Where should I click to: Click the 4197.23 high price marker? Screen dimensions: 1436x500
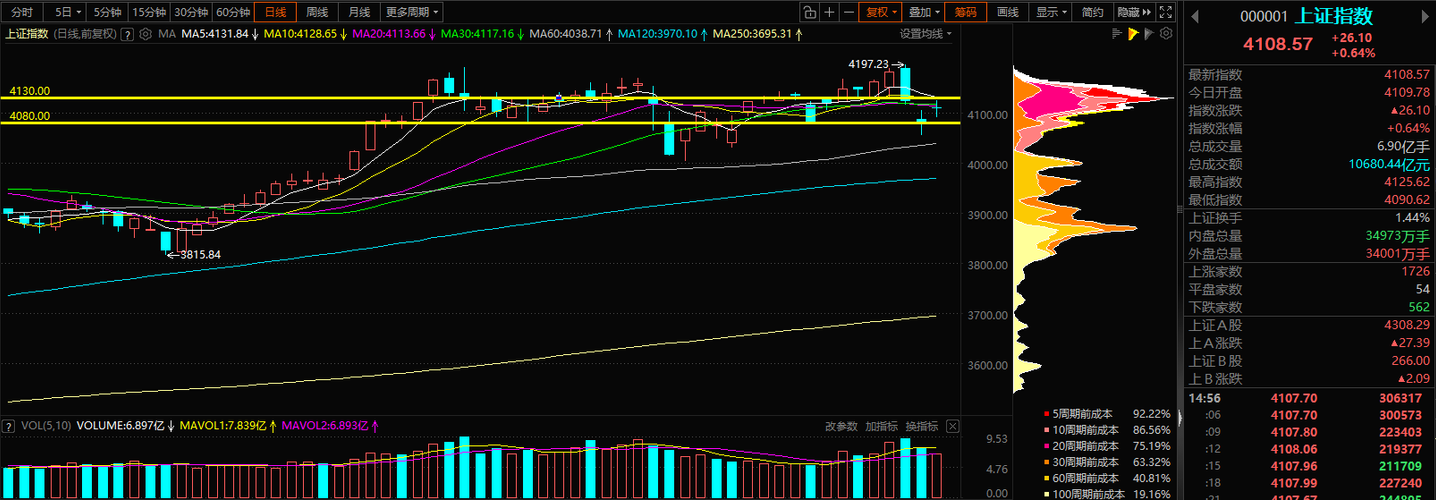click(x=868, y=63)
